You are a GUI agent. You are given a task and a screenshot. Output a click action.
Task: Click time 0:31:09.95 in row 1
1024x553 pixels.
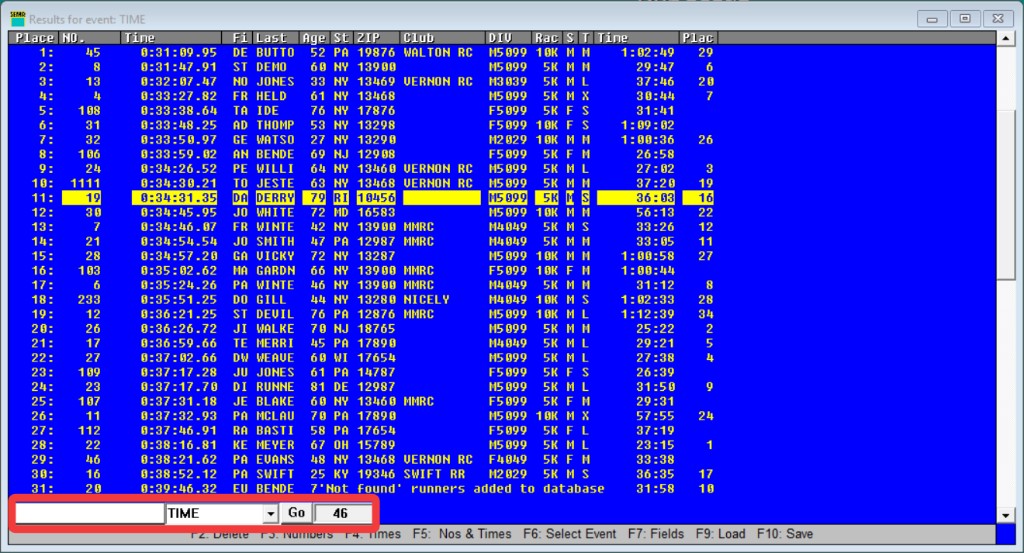[x=179, y=52]
